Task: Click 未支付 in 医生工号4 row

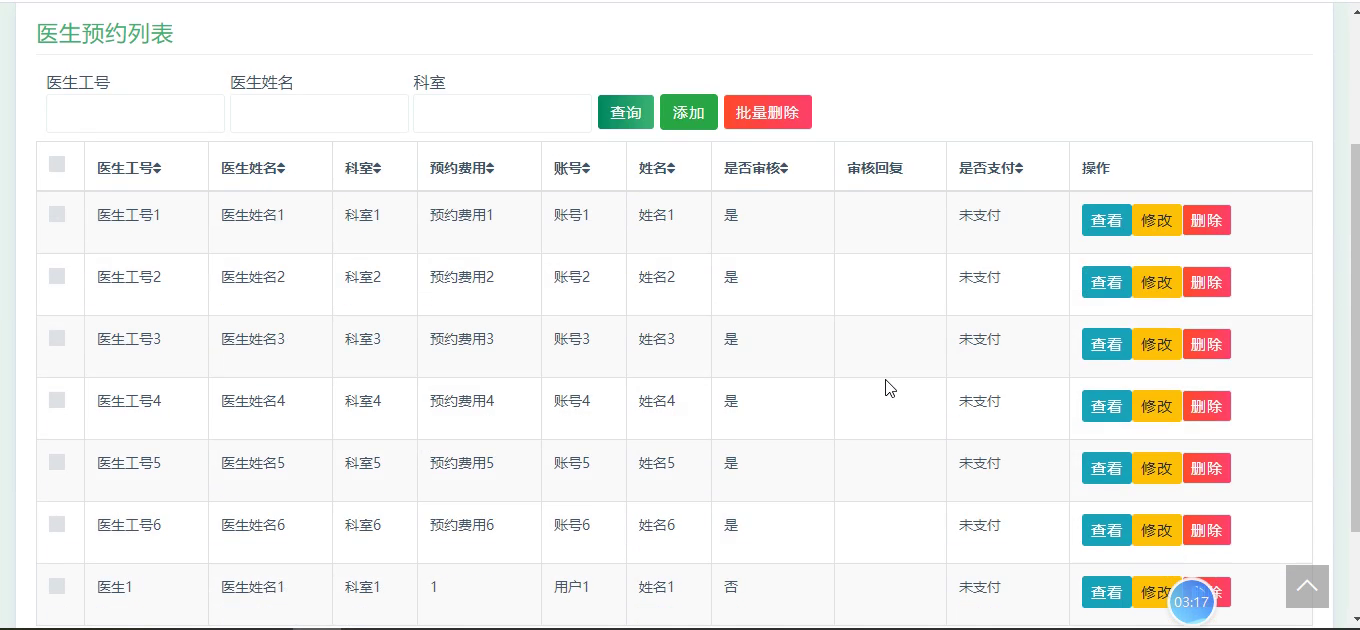Action: tap(980, 401)
